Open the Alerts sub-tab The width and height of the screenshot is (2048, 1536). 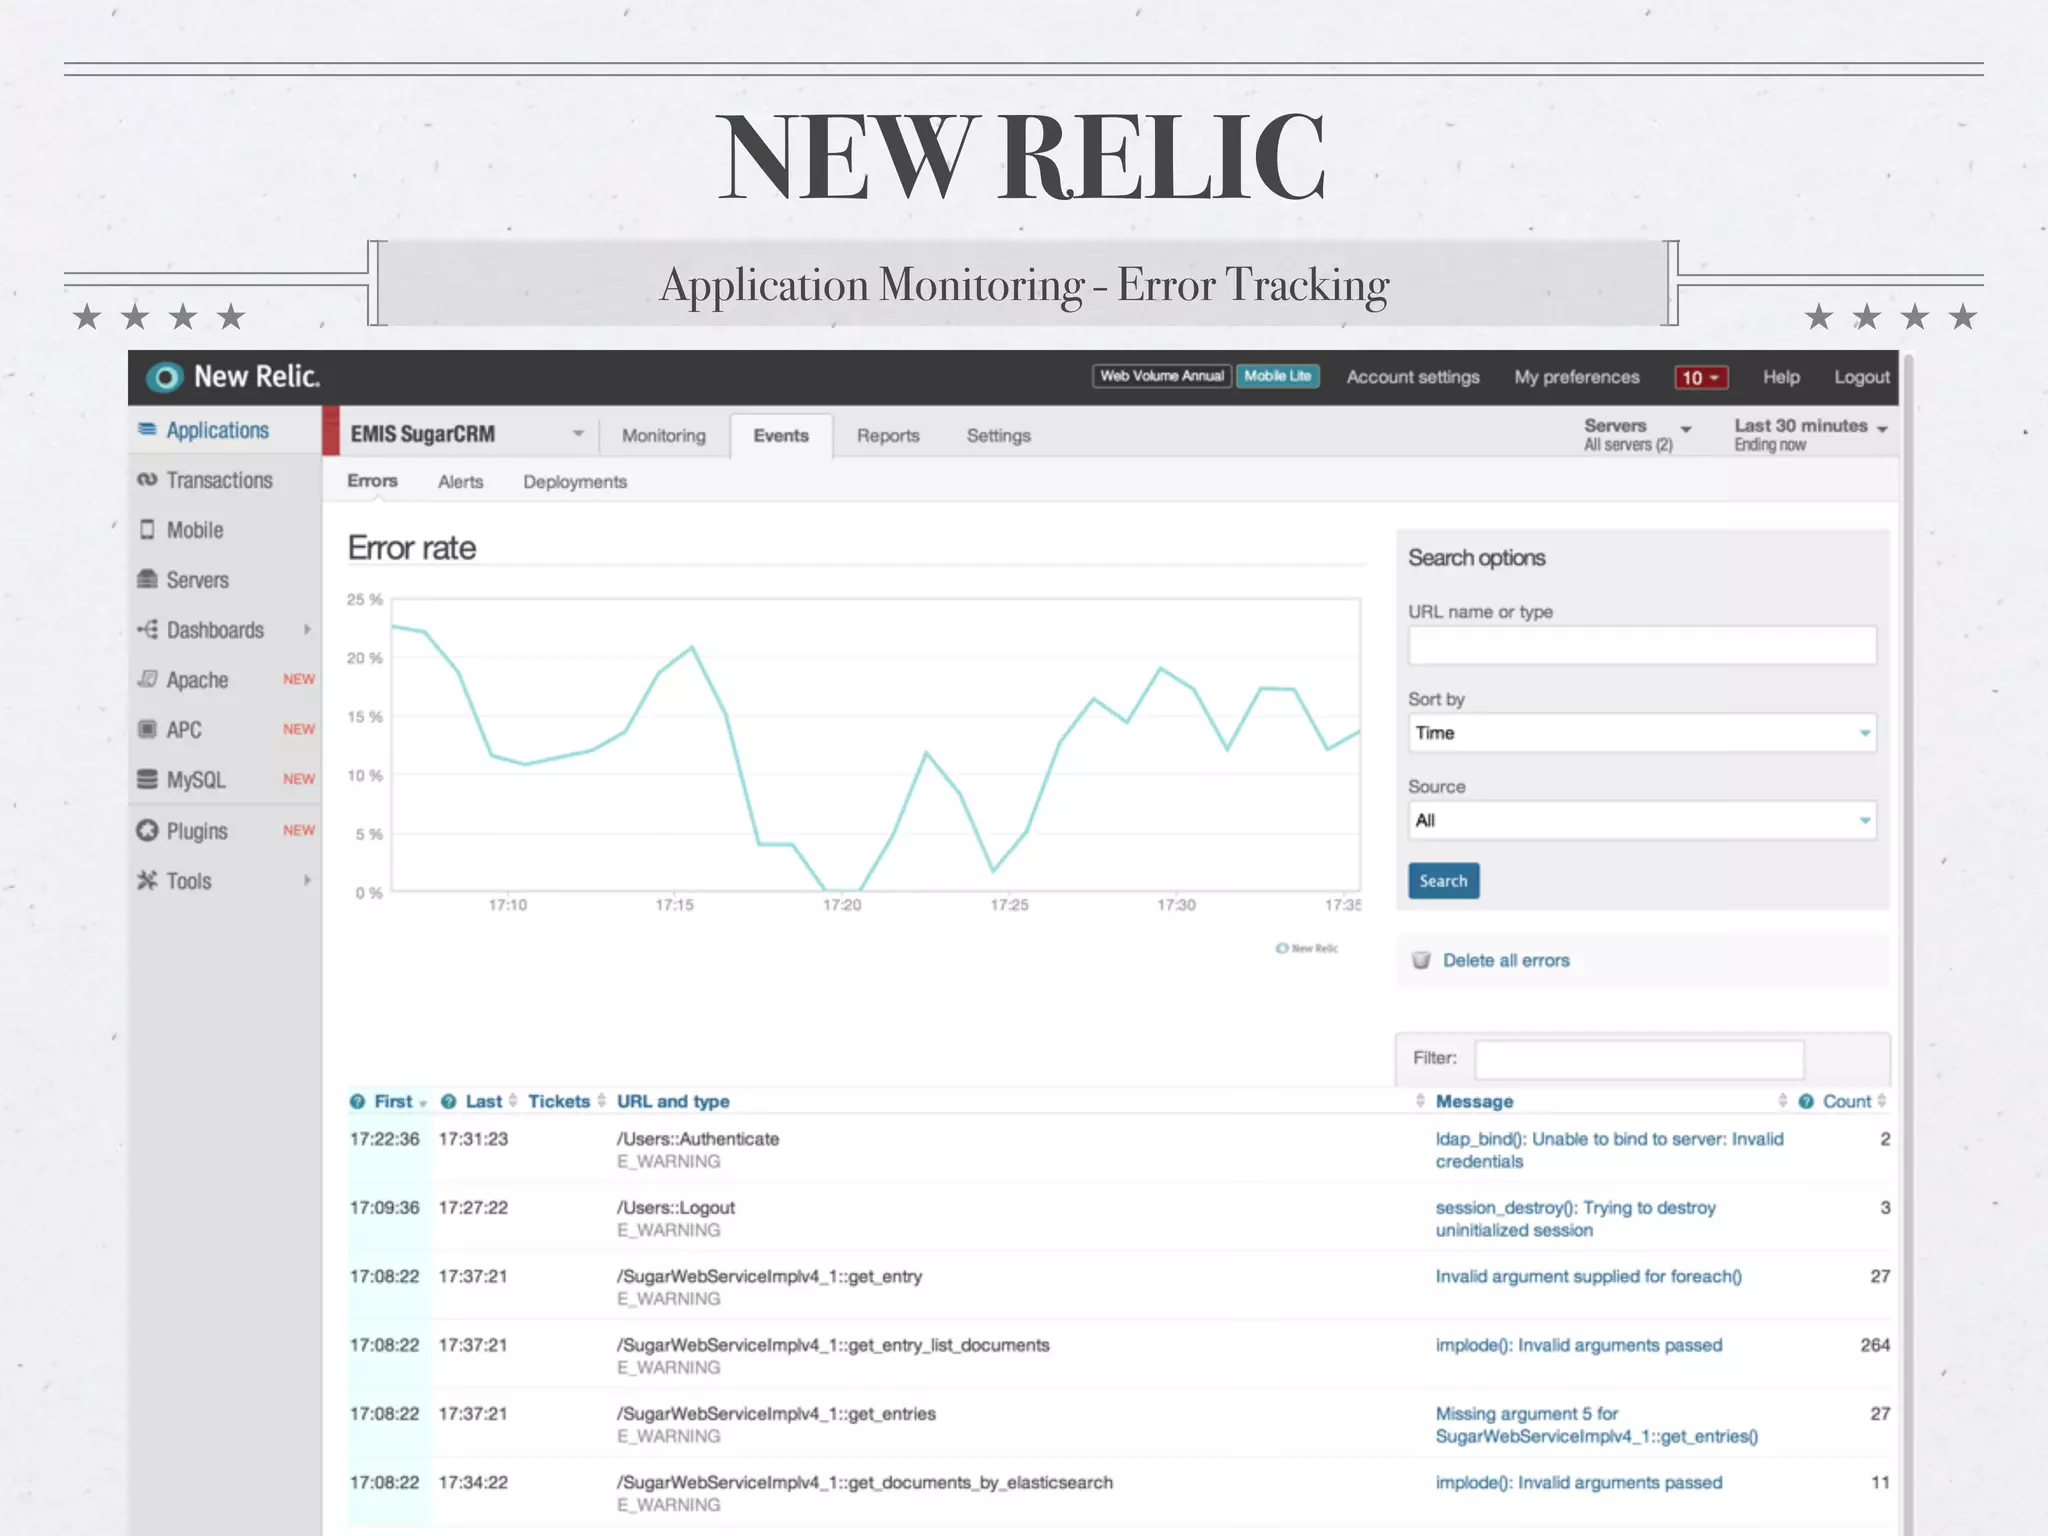pyautogui.click(x=460, y=482)
